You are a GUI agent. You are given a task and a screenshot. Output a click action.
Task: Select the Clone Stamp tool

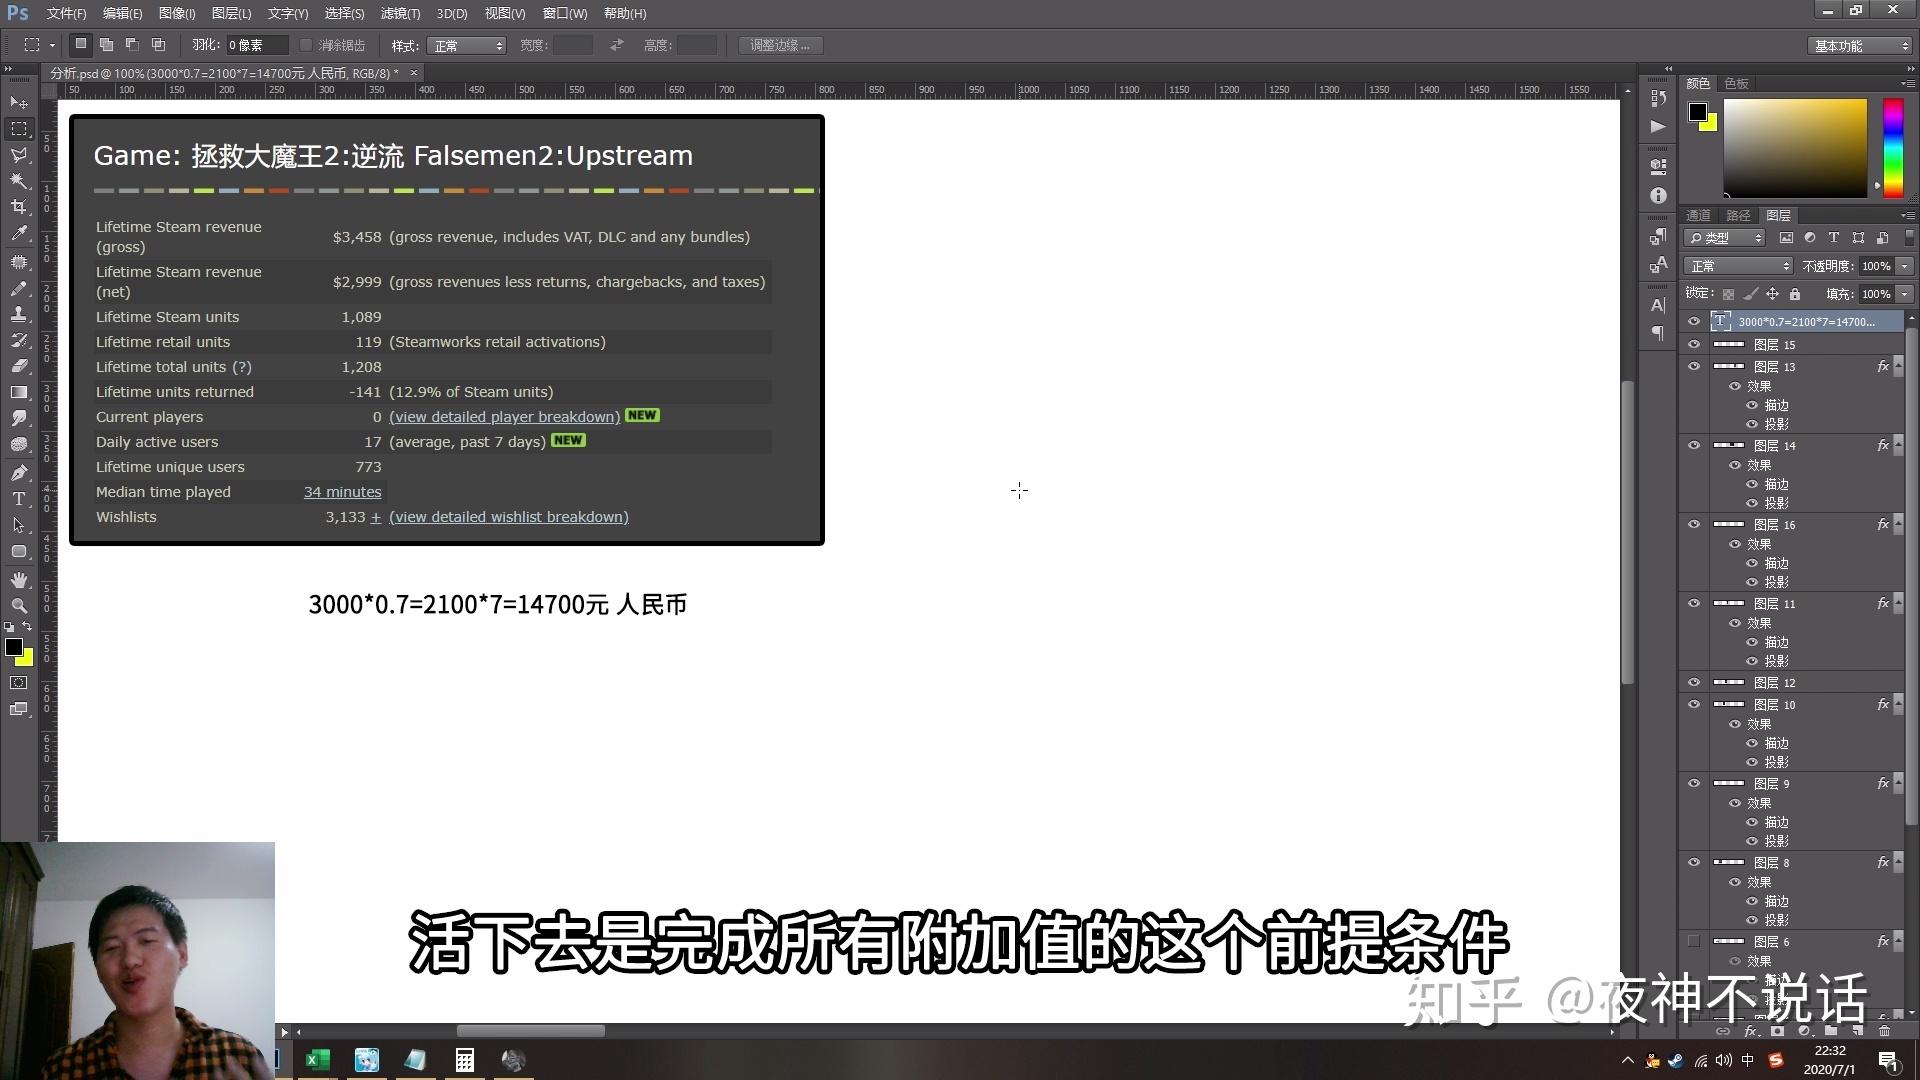point(19,314)
